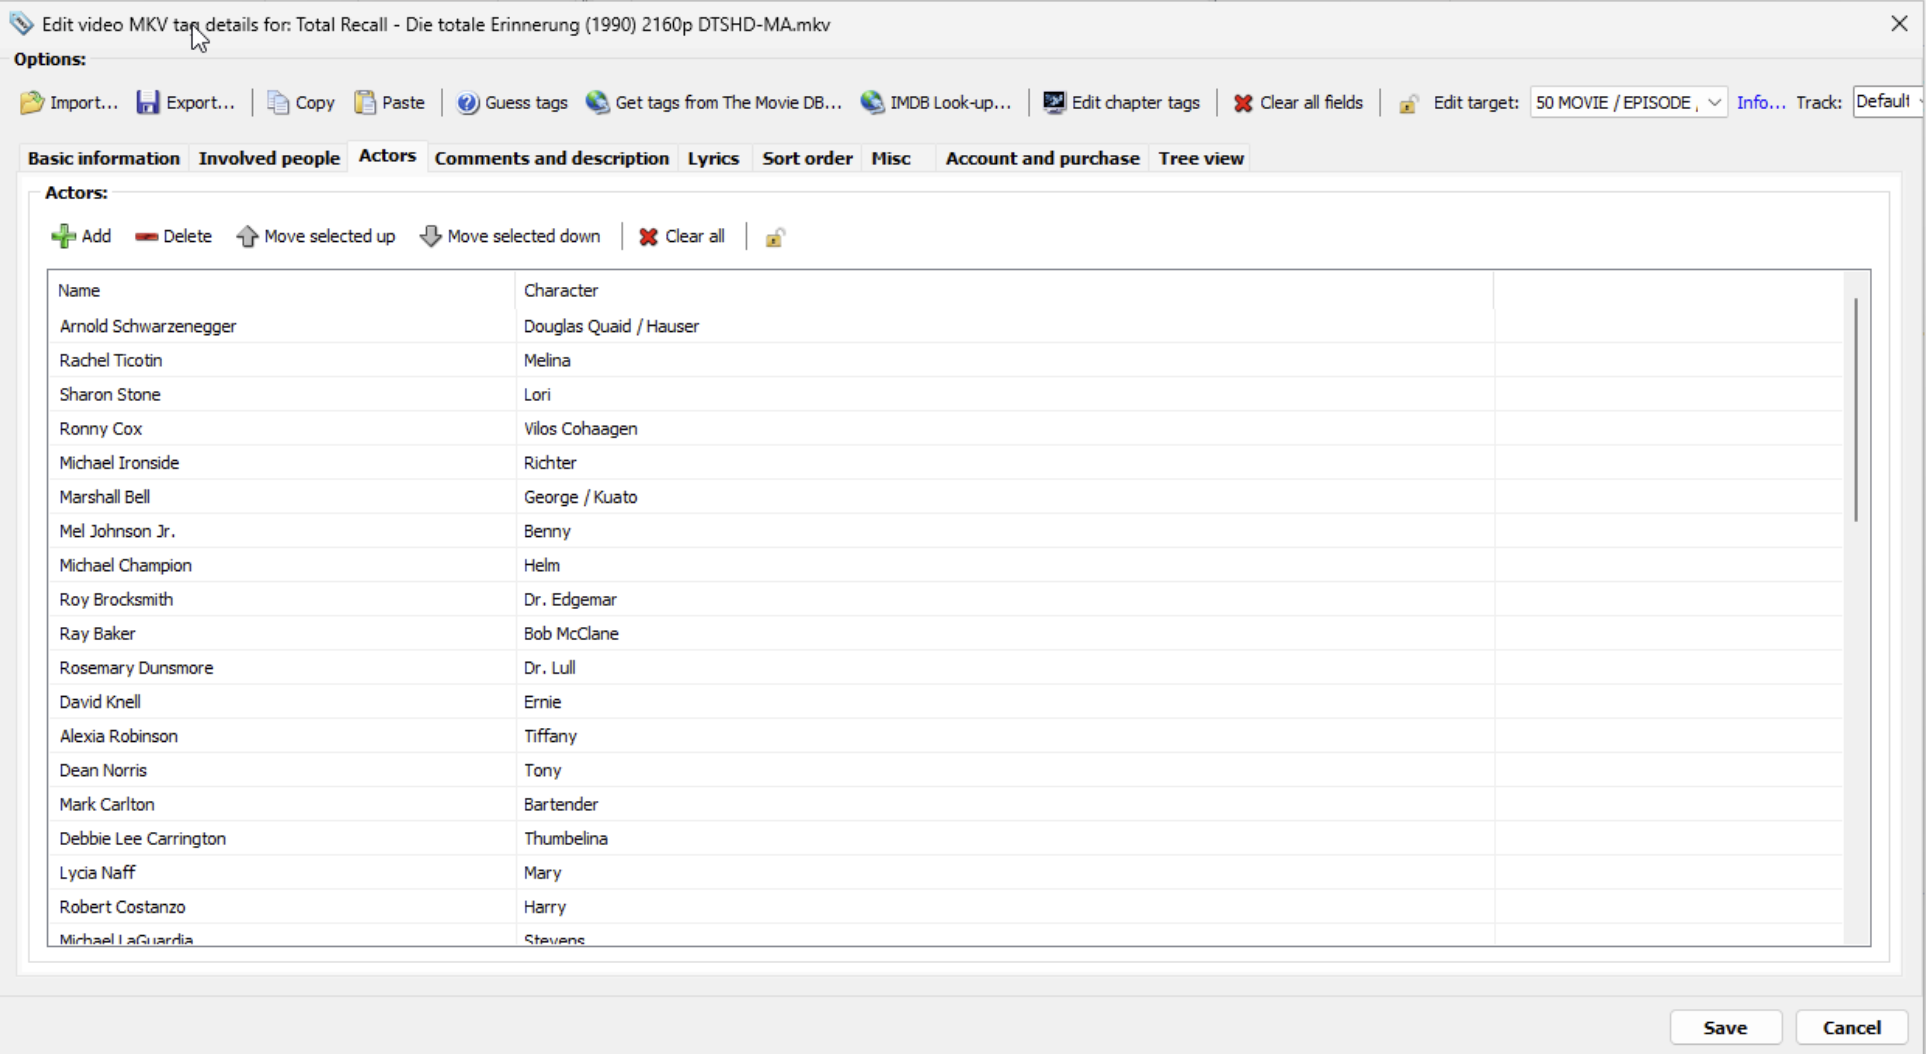This screenshot has width=1926, height=1054.
Task: Click the Name column header
Action: tap(281, 290)
